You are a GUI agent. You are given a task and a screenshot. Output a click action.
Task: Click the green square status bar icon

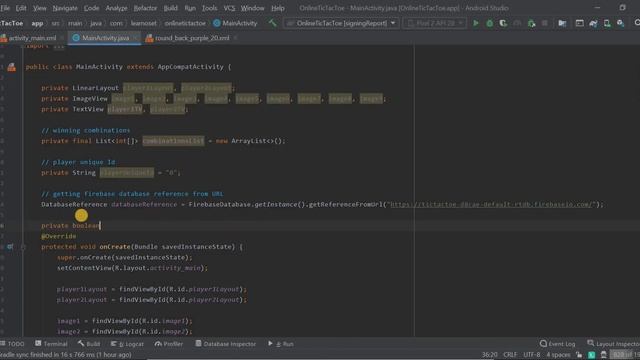click(591, 355)
